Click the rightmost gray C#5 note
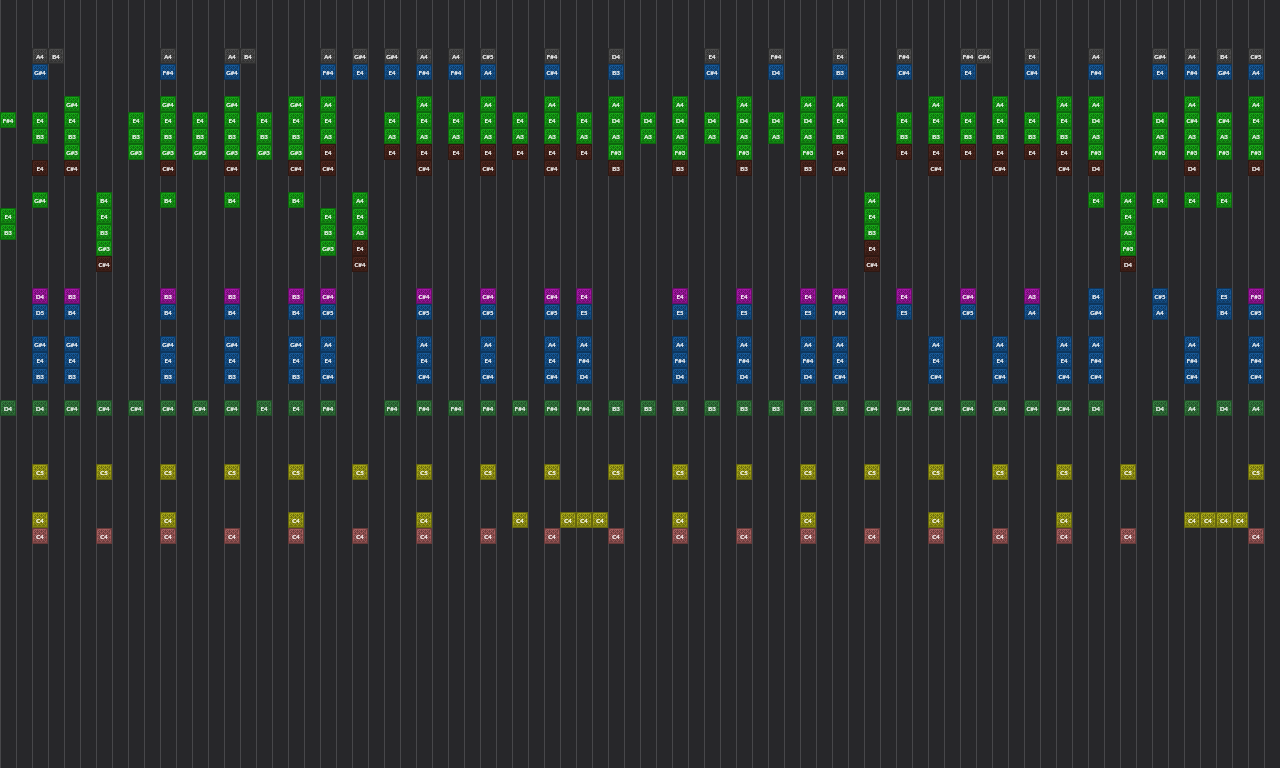Screen dimensions: 1280x768 pos(1256,57)
